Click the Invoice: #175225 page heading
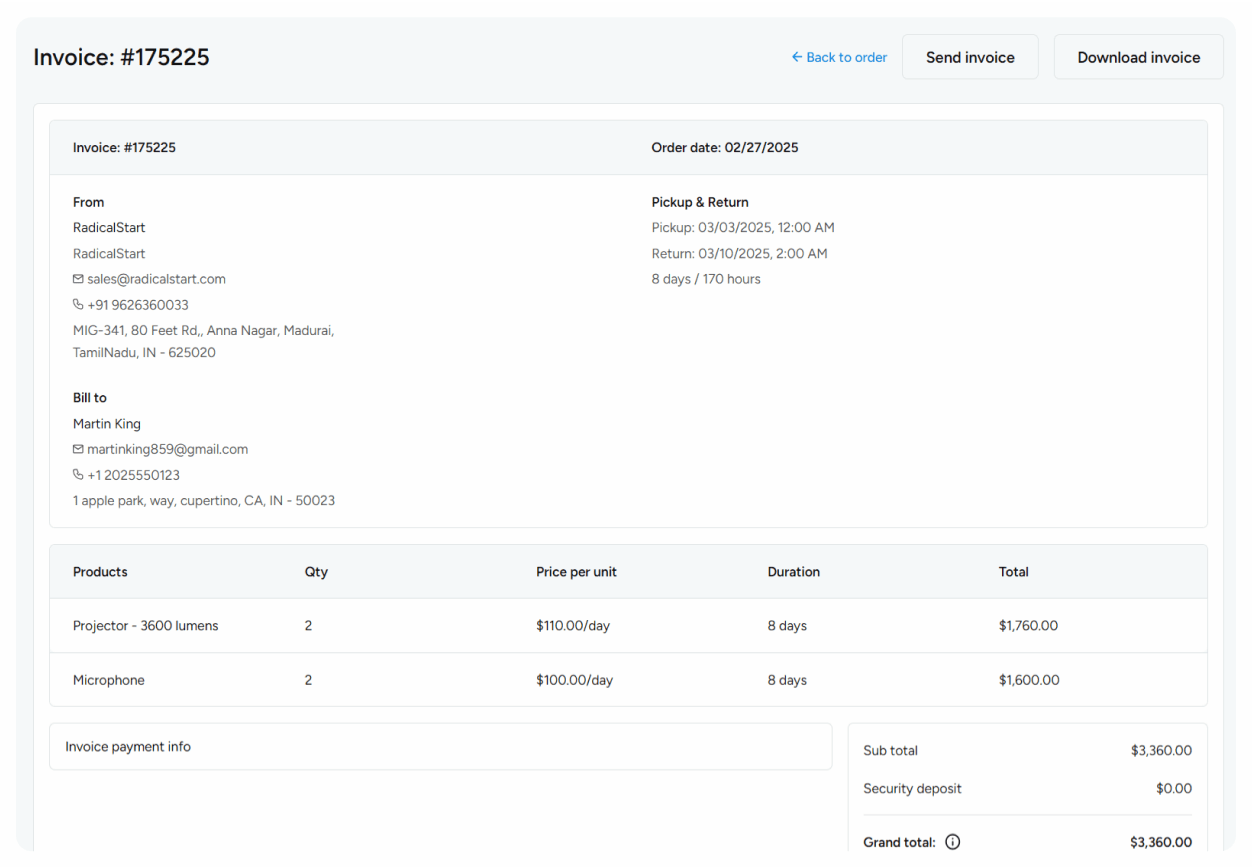The width and height of the screenshot is (1252, 867). (x=121, y=57)
